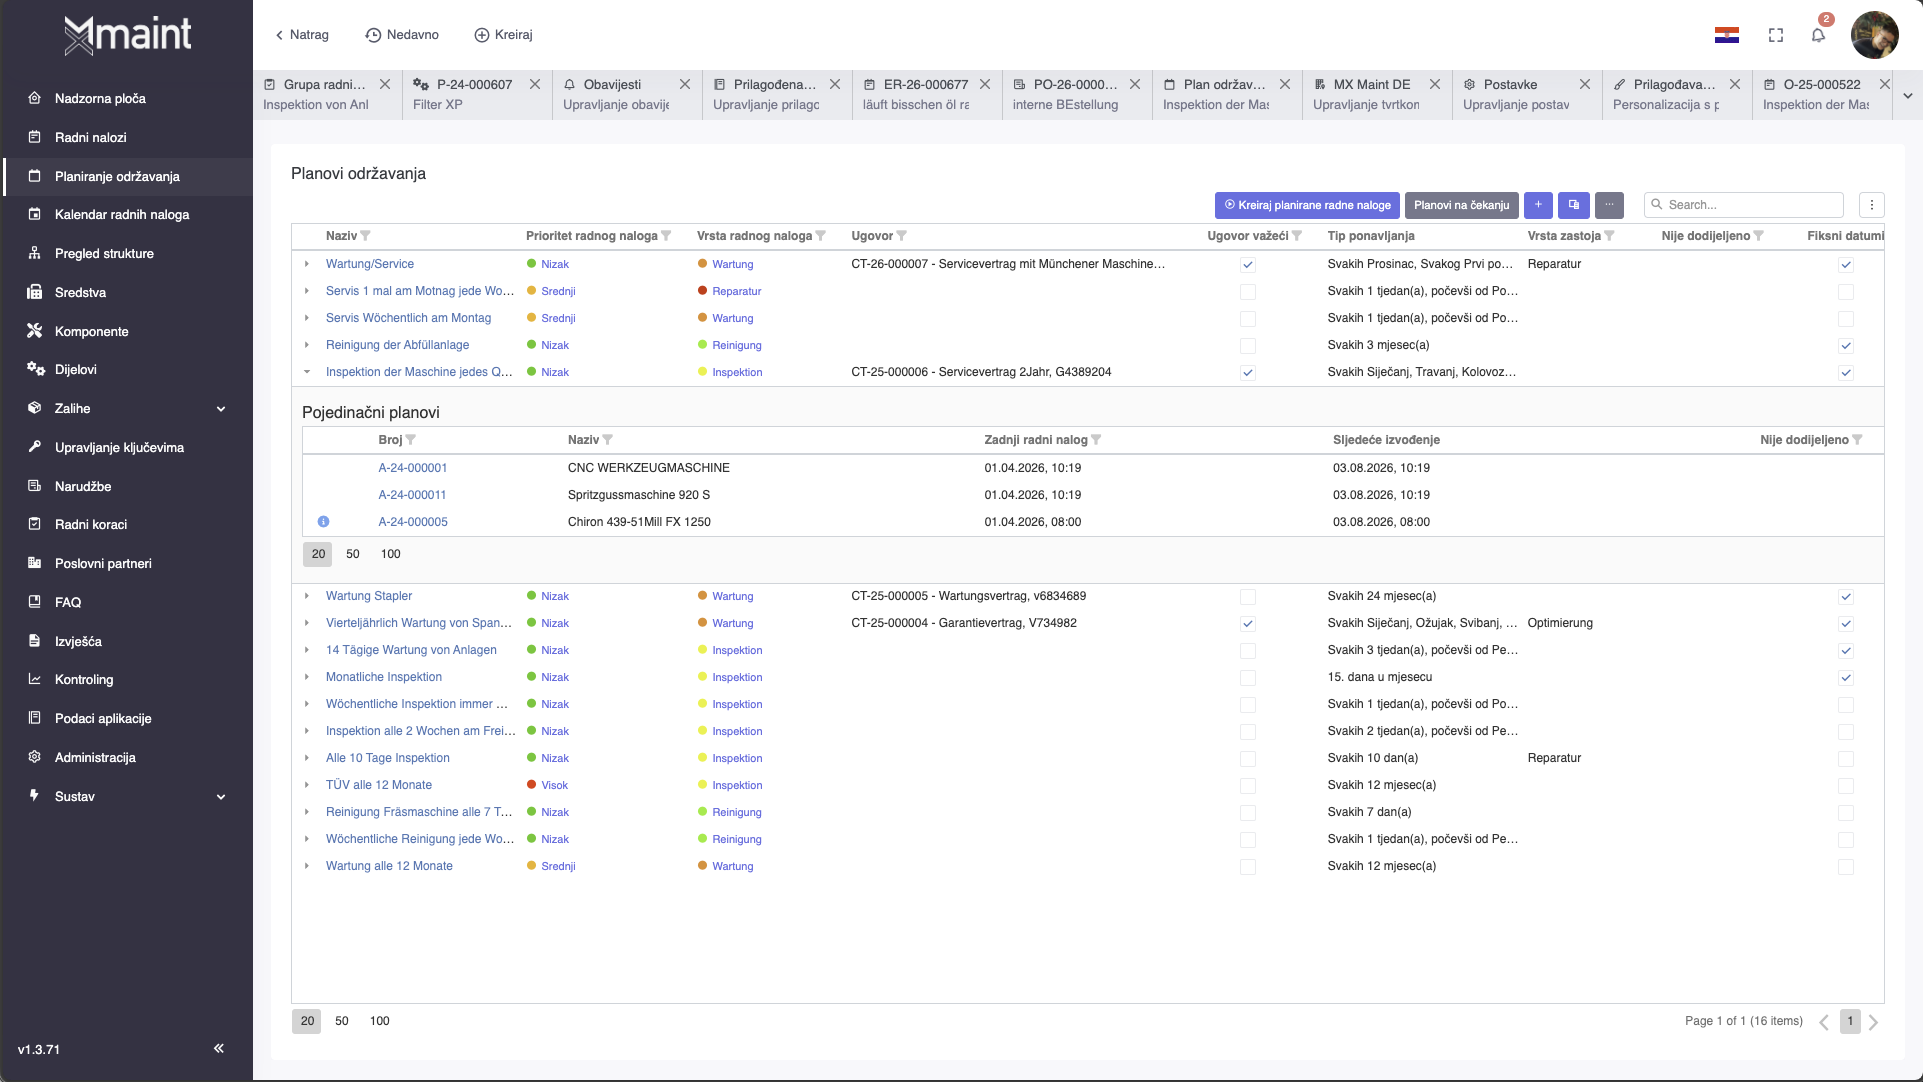Collapse sidebar with double-chevron icon
This screenshot has width=1923, height=1082.
point(219,1048)
